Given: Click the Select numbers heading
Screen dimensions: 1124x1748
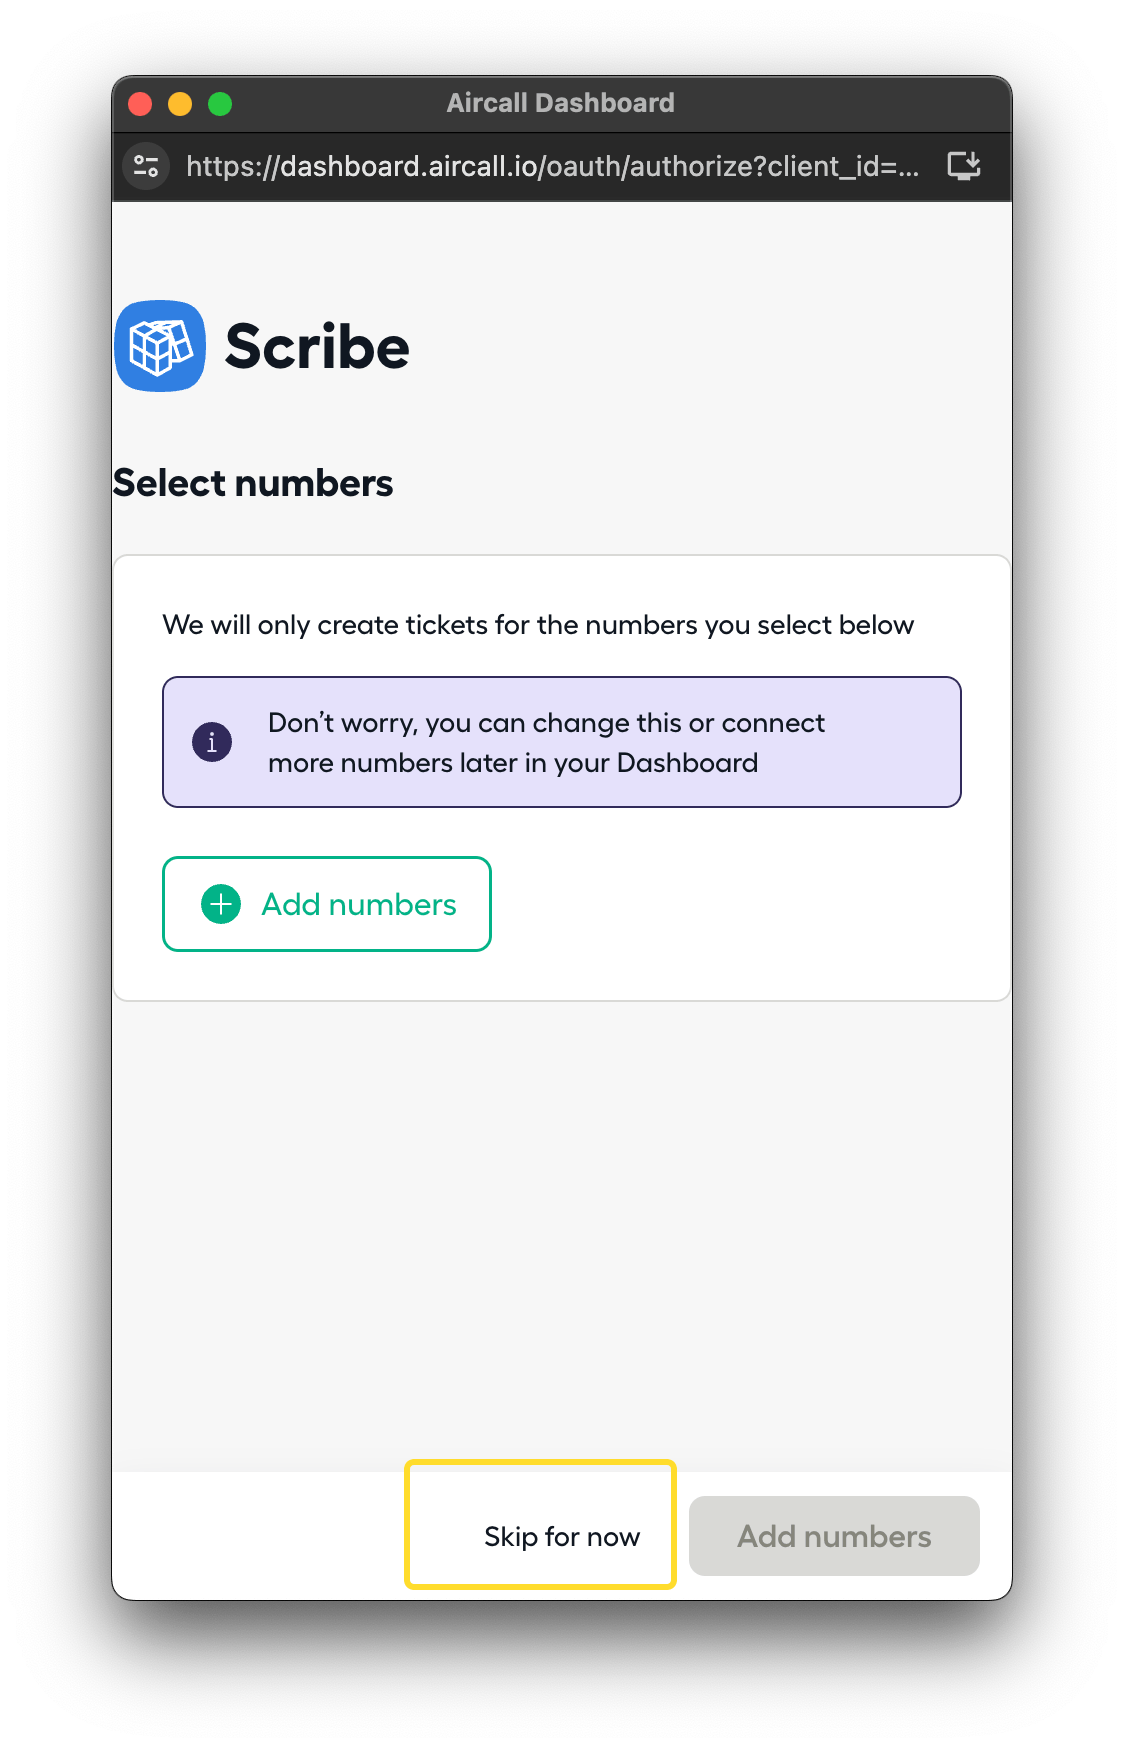Looking at the screenshot, I should pyautogui.click(x=253, y=483).
